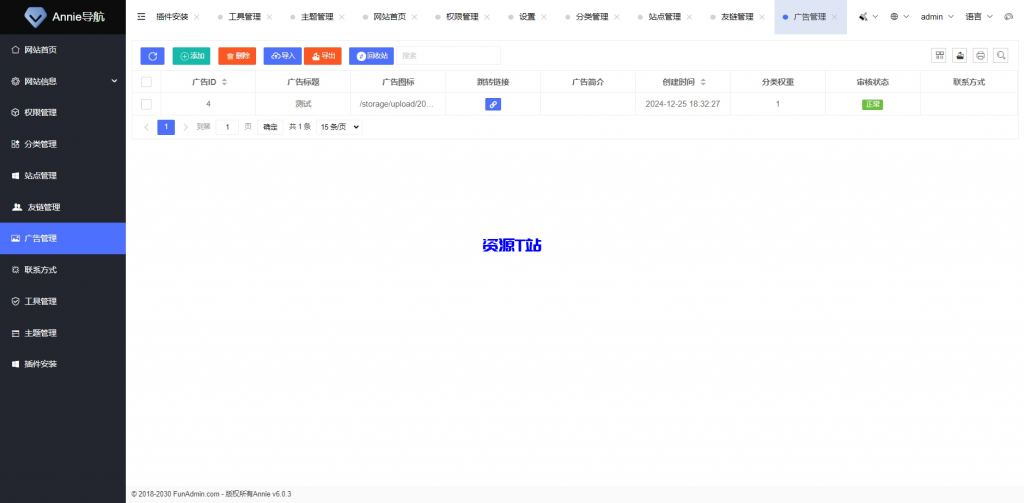Click the 导出 export button
Screen dimensions: 1024x503
[x=323, y=56]
